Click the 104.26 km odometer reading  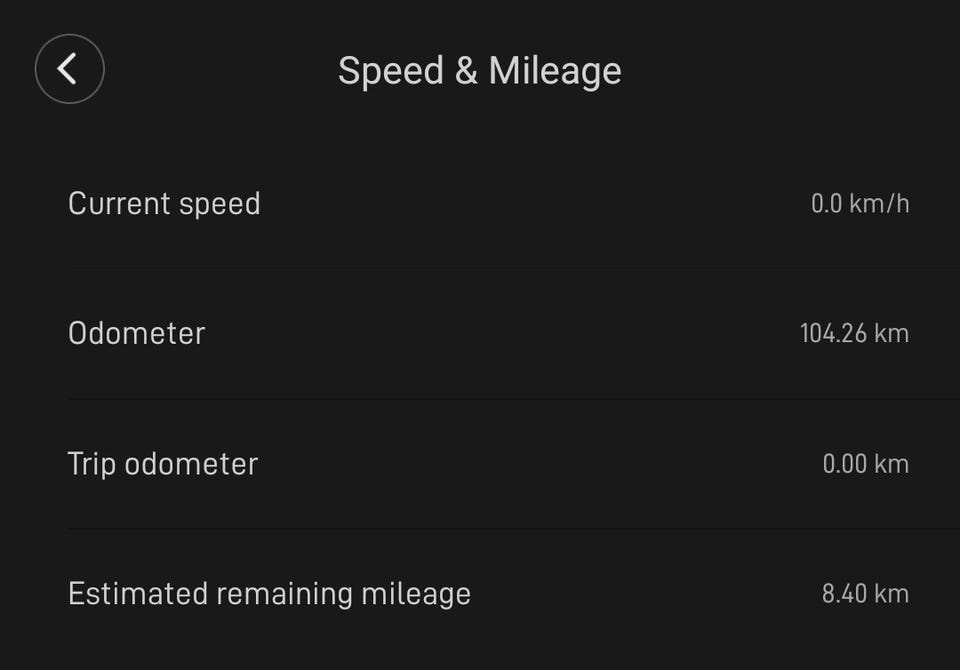854,333
